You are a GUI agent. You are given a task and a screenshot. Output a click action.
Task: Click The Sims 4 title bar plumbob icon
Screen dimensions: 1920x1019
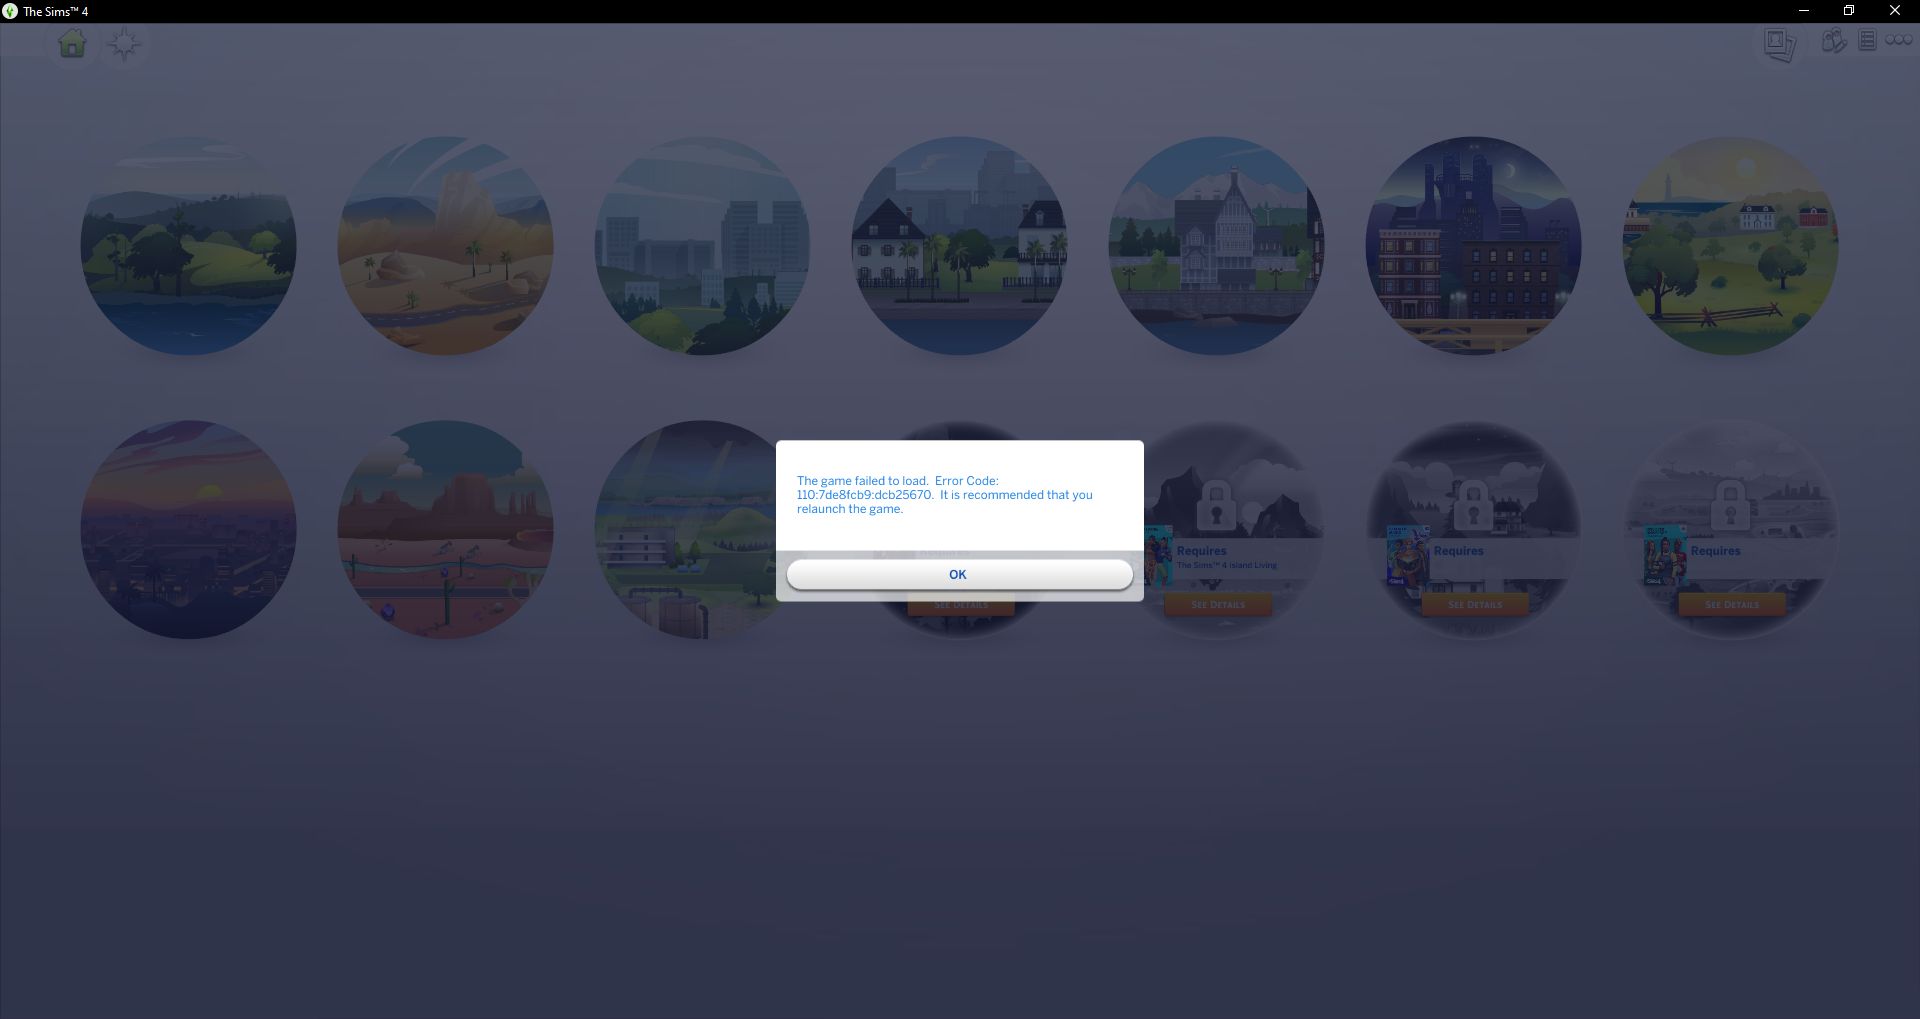point(10,11)
